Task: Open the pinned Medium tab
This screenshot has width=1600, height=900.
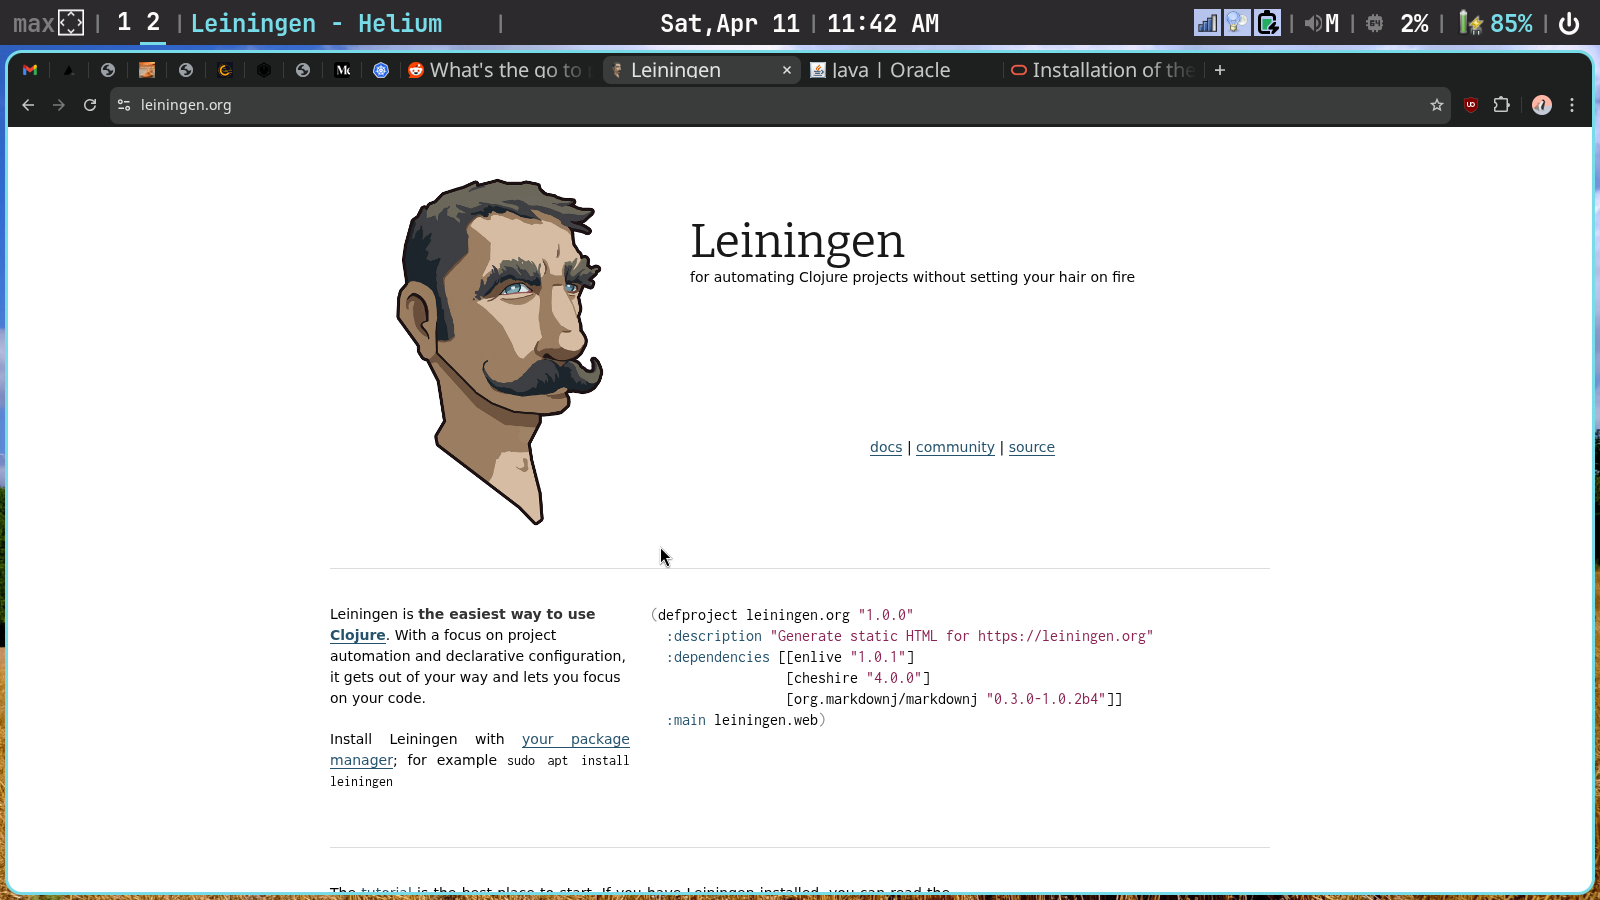Action: point(343,70)
